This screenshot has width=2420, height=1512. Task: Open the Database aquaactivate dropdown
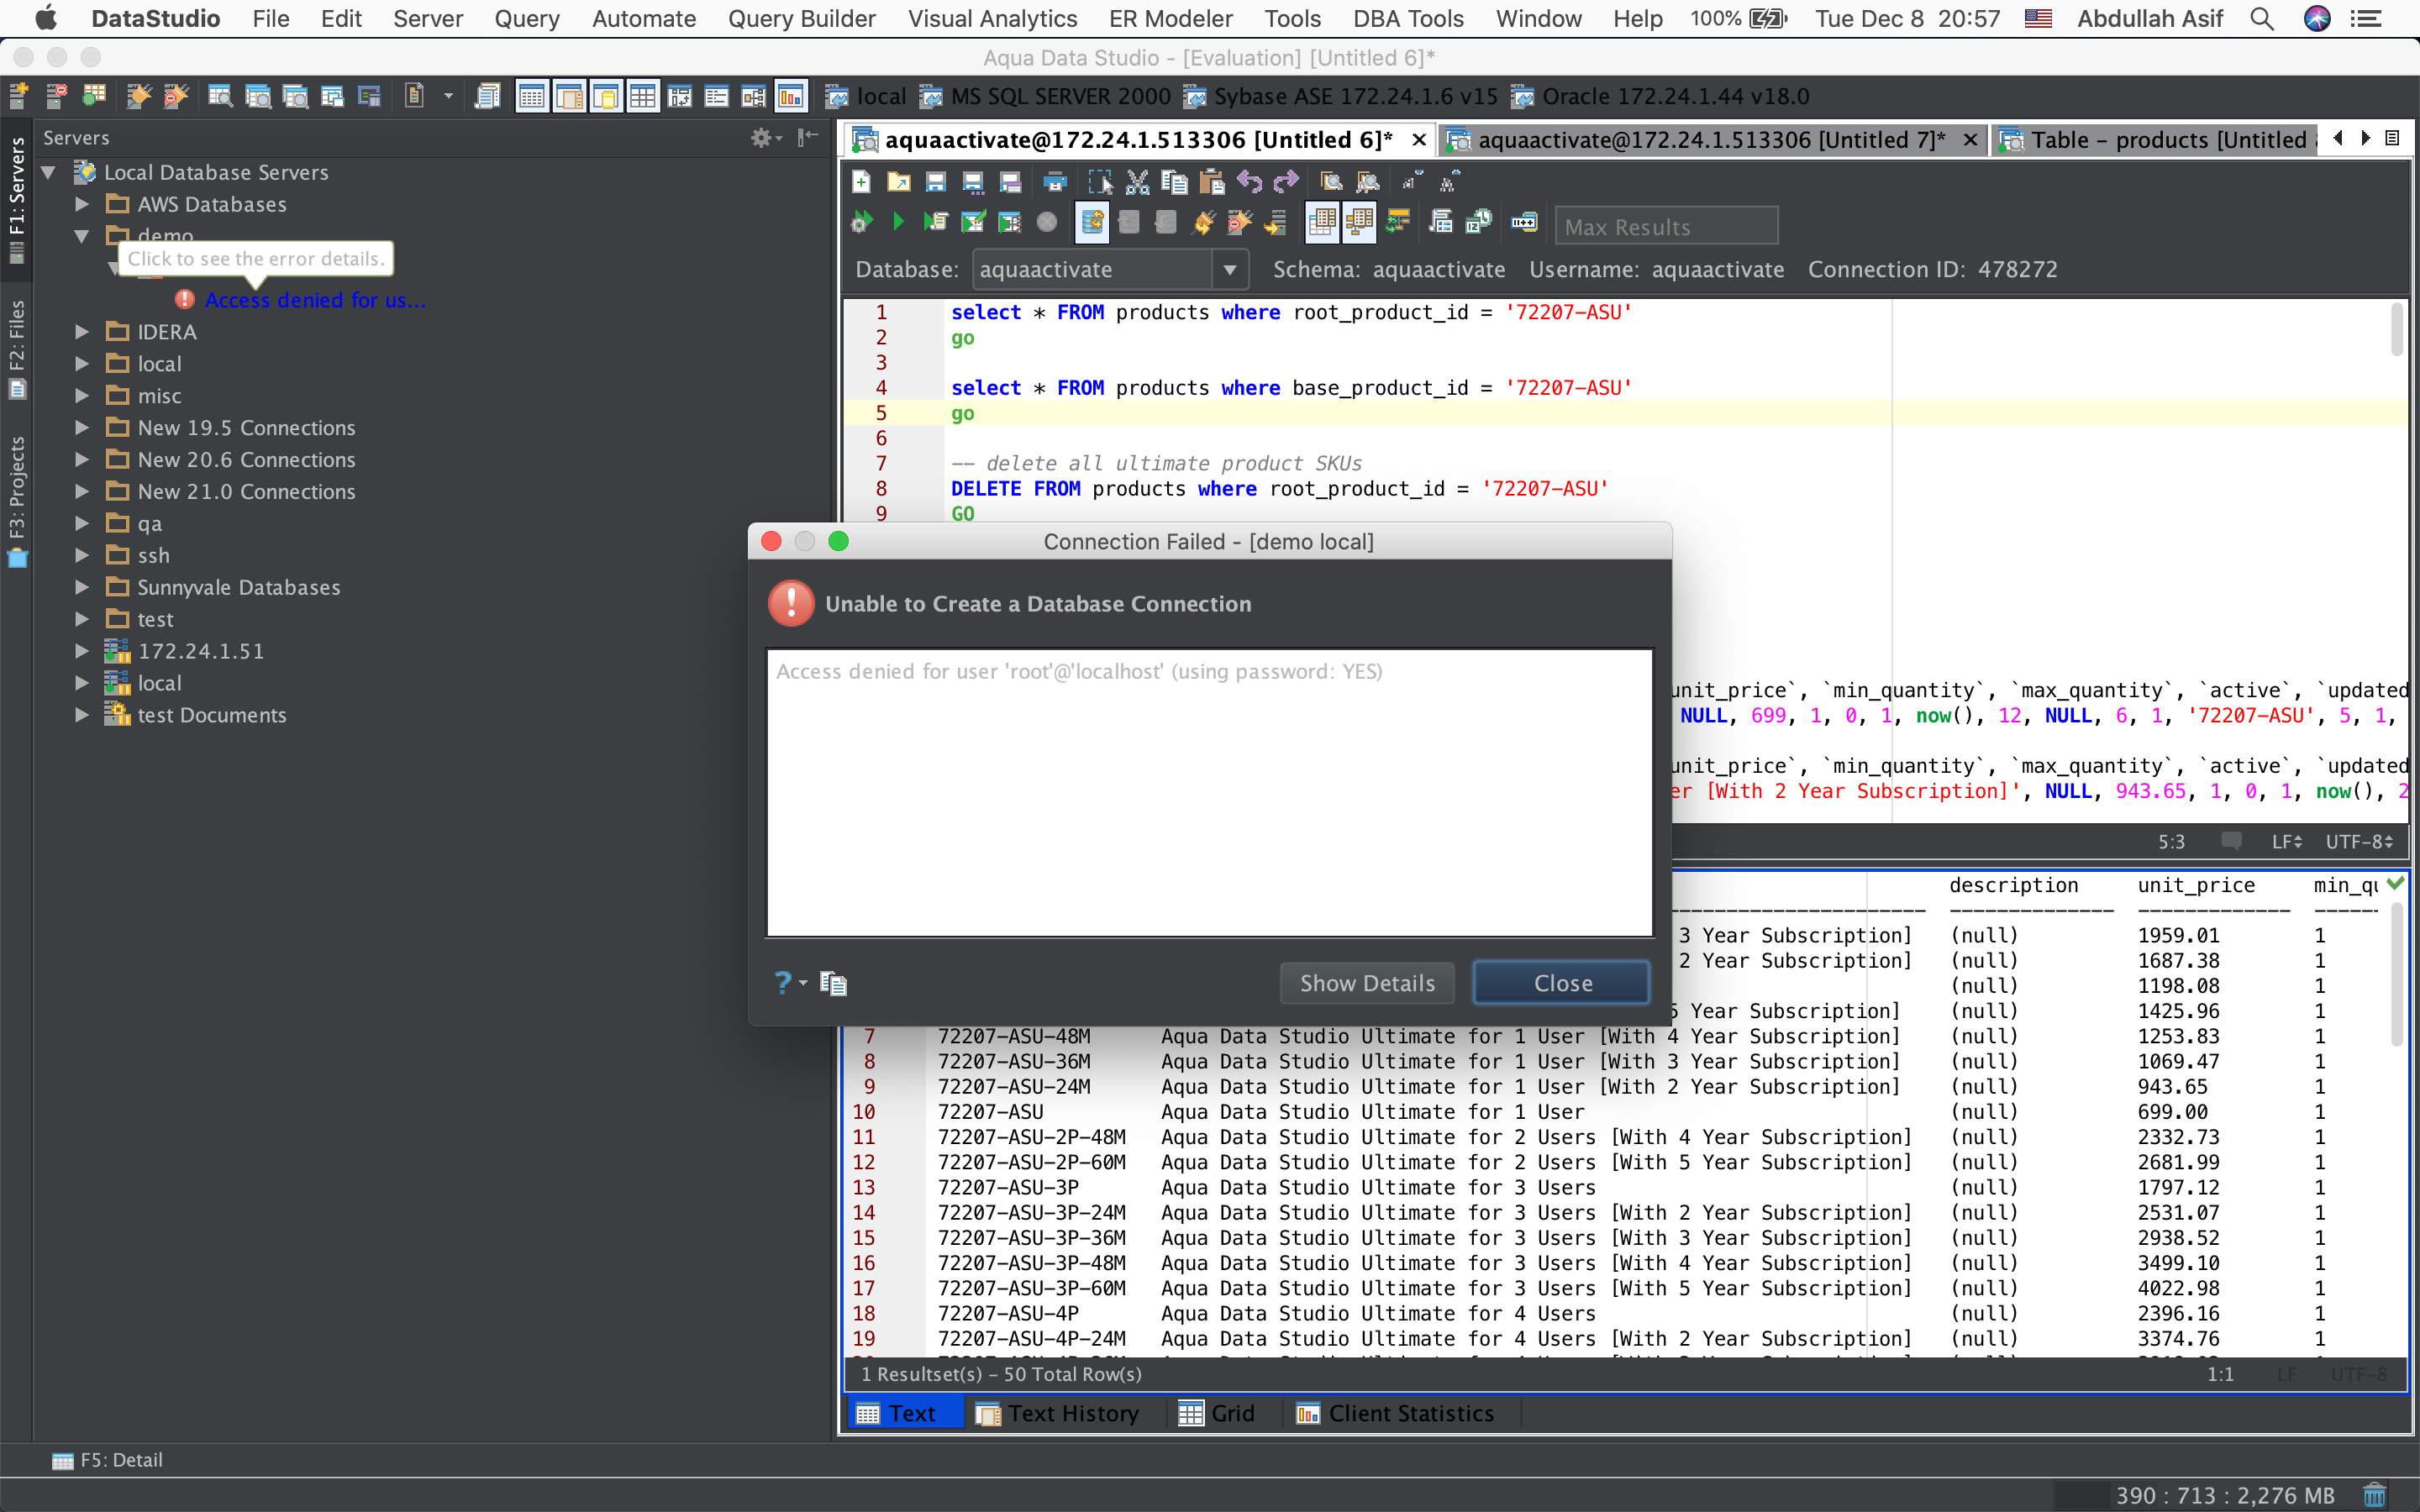1229,270
